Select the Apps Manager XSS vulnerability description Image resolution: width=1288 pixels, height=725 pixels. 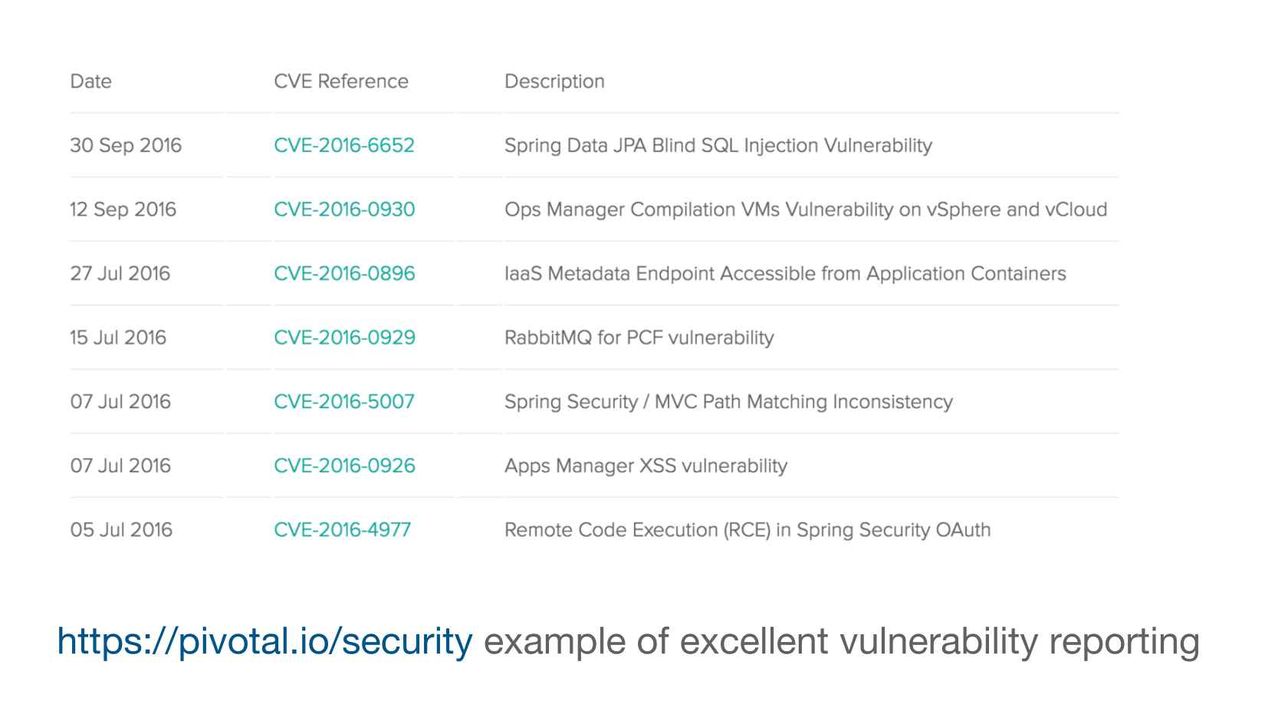click(x=646, y=465)
